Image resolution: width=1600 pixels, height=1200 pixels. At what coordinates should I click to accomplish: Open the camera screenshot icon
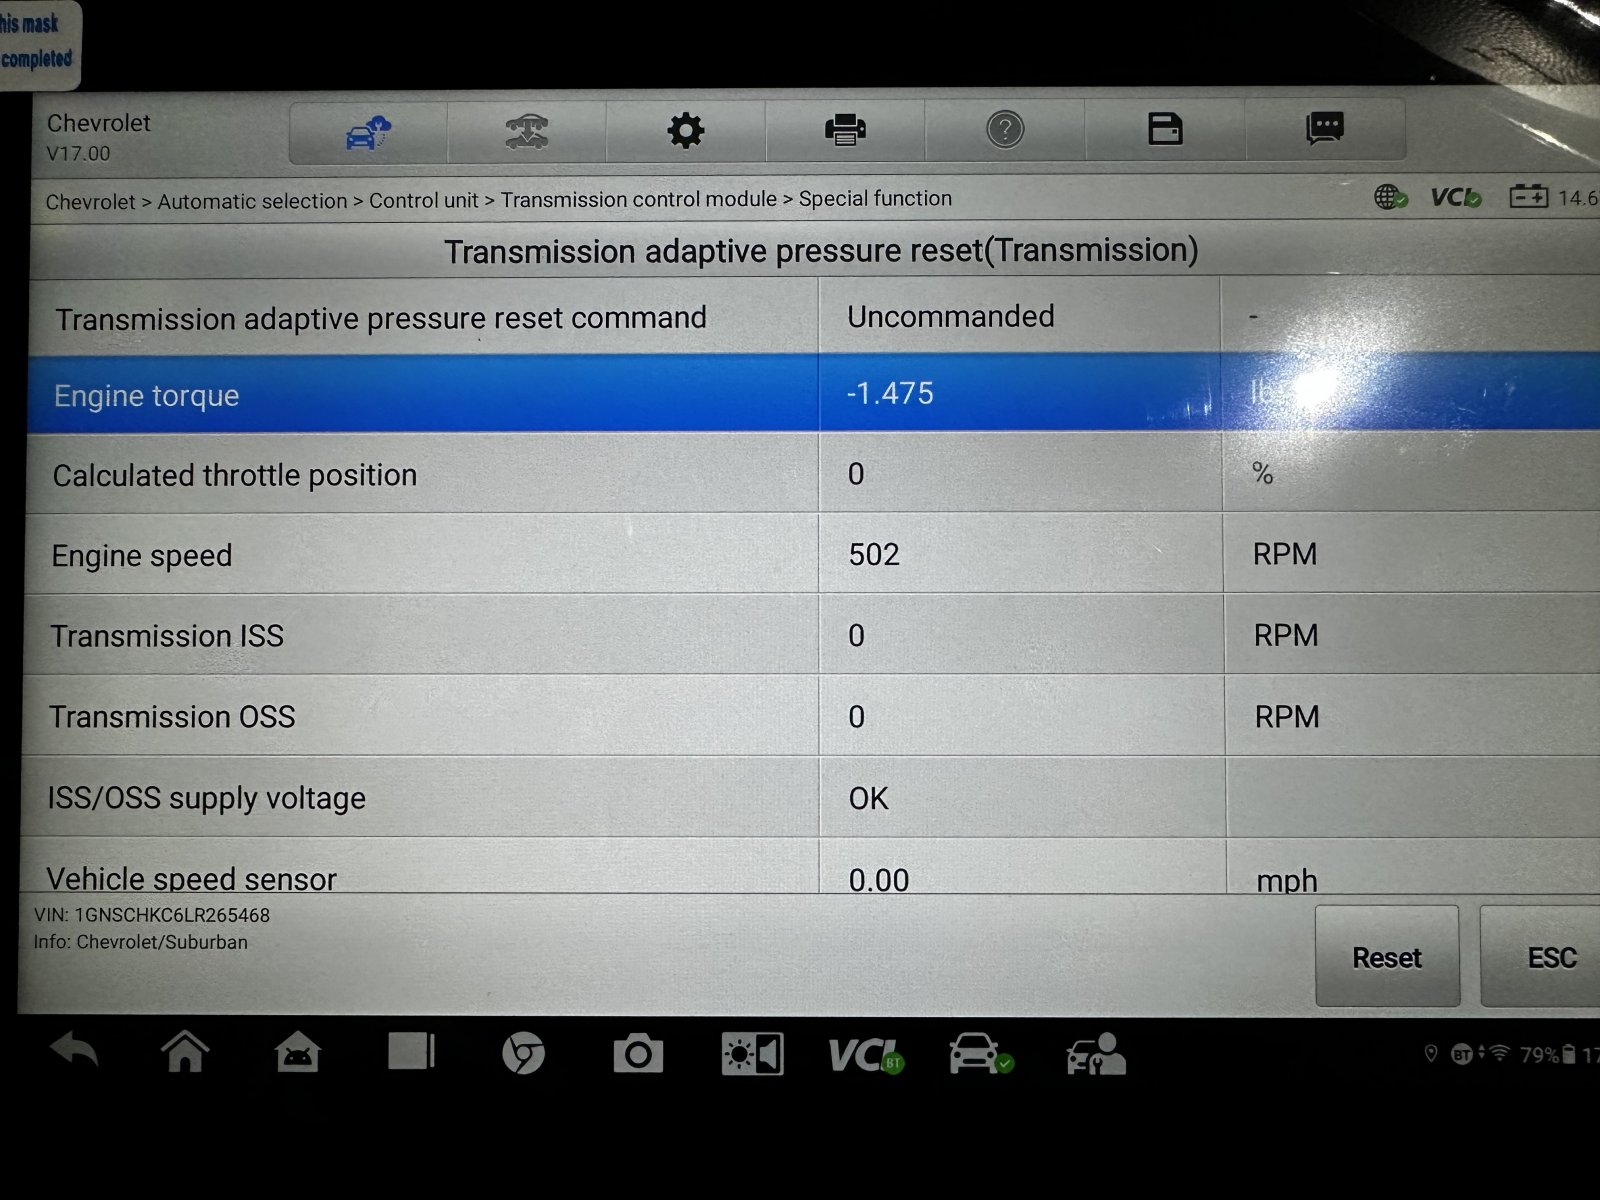pos(638,1054)
